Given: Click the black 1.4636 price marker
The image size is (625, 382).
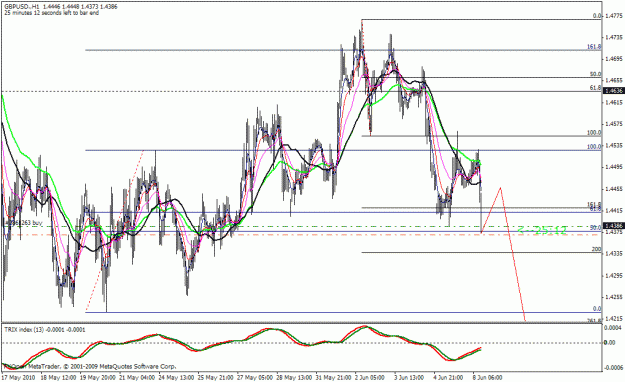Looking at the screenshot, I should 613,91.
